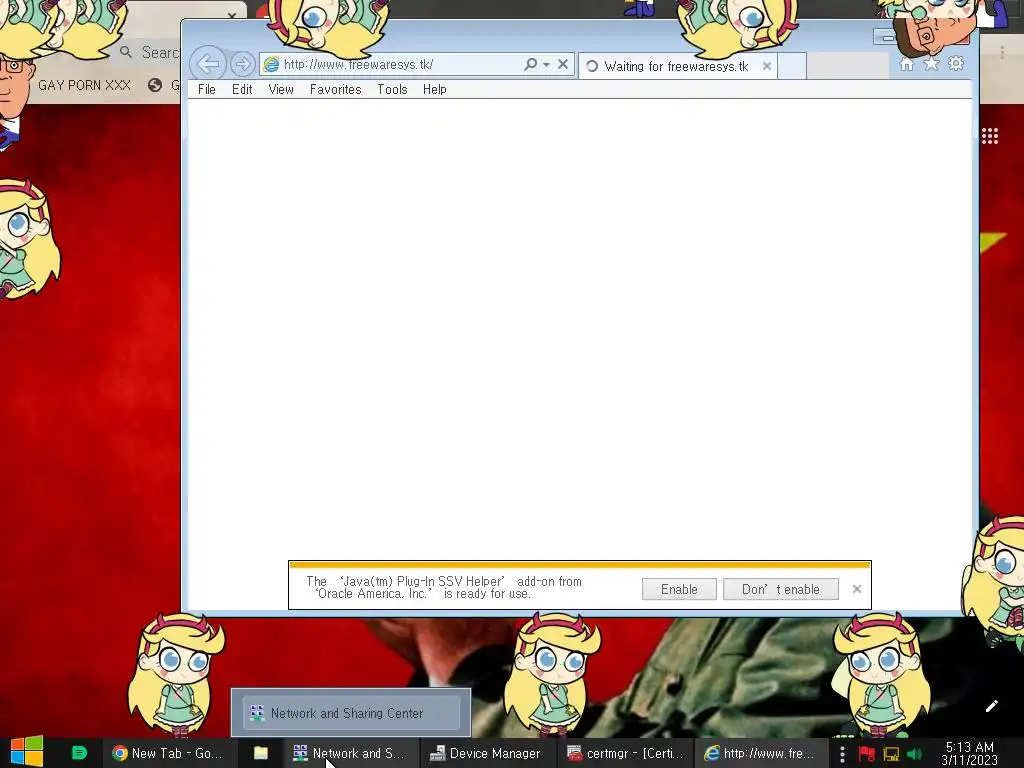Open the File menu
Screen dimensions: 1024x768
(206, 89)
